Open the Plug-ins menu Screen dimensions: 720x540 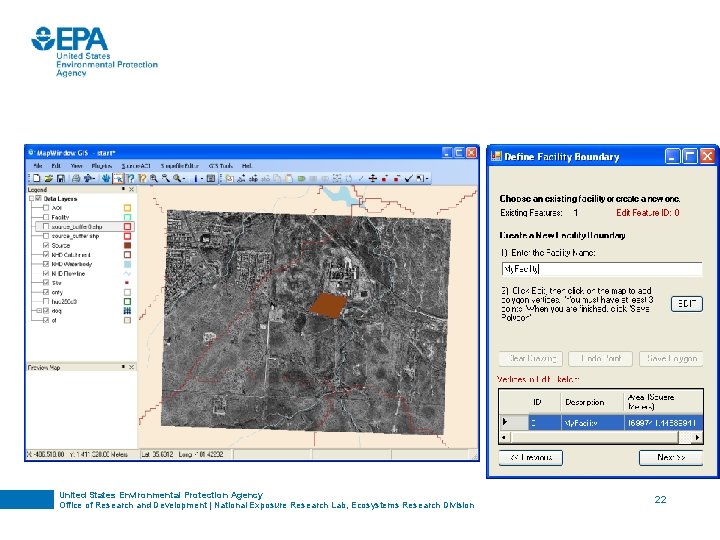(101, 165)
